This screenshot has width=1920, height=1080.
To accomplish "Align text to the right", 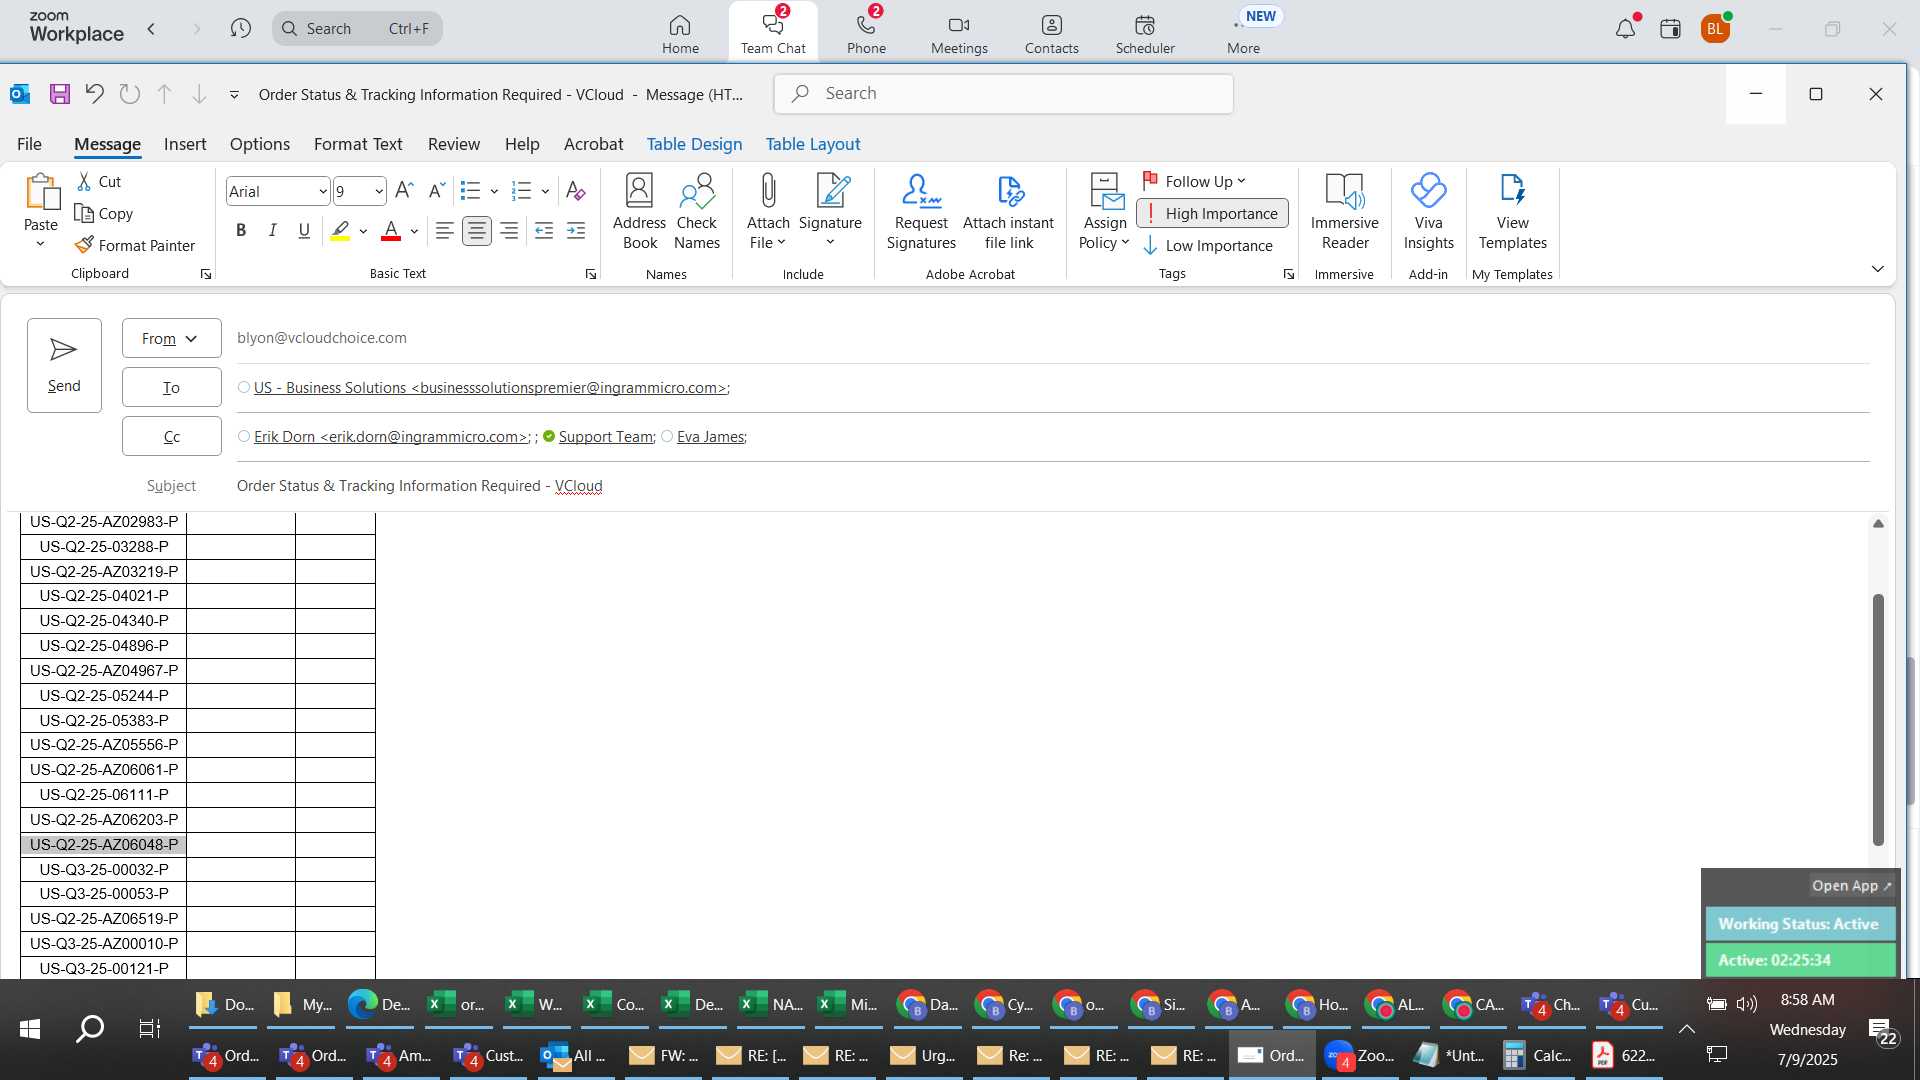I will (x=509, y=231).
